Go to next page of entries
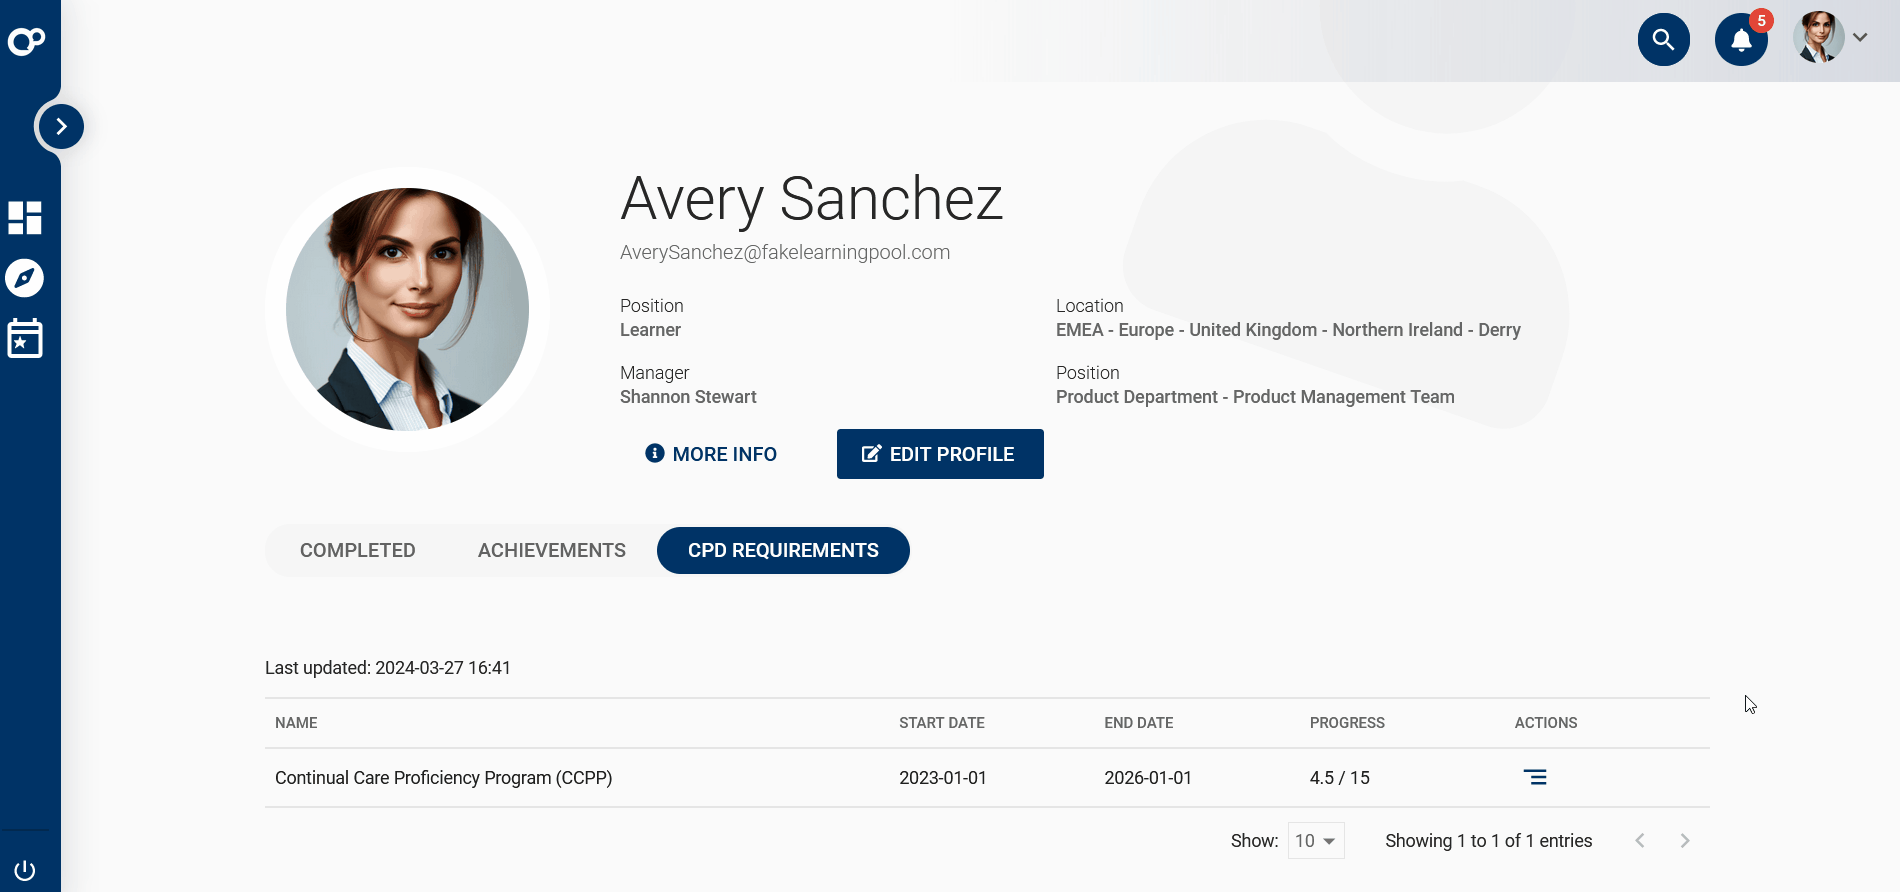Image resolution: width=1900 pixels, height=892 pixels. click(x=1685, y=841)
